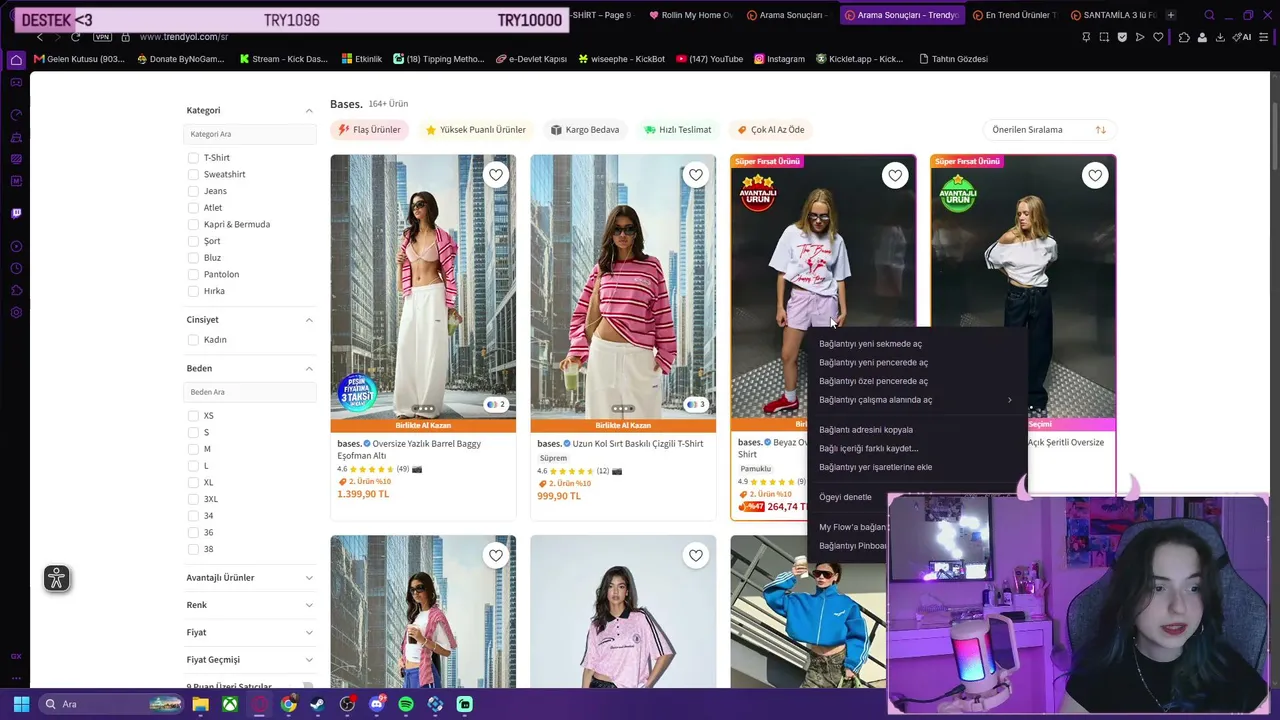
Task: Go back to the previous page
Action: [40, 37]
